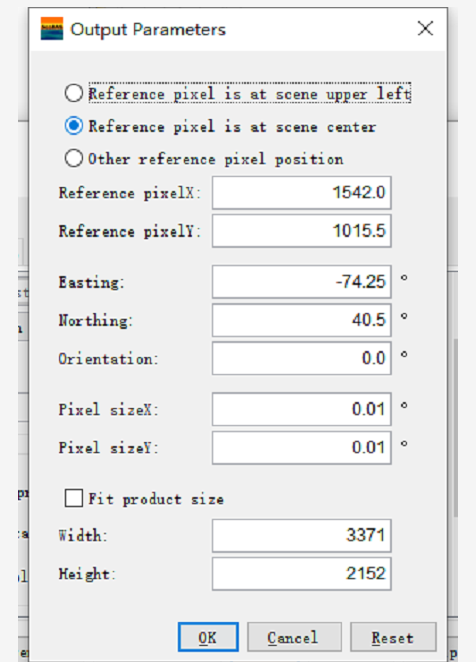Click the Reference pixelY input field
The height and width of the screenshot is (662, 476).
(x=302, y=231)
